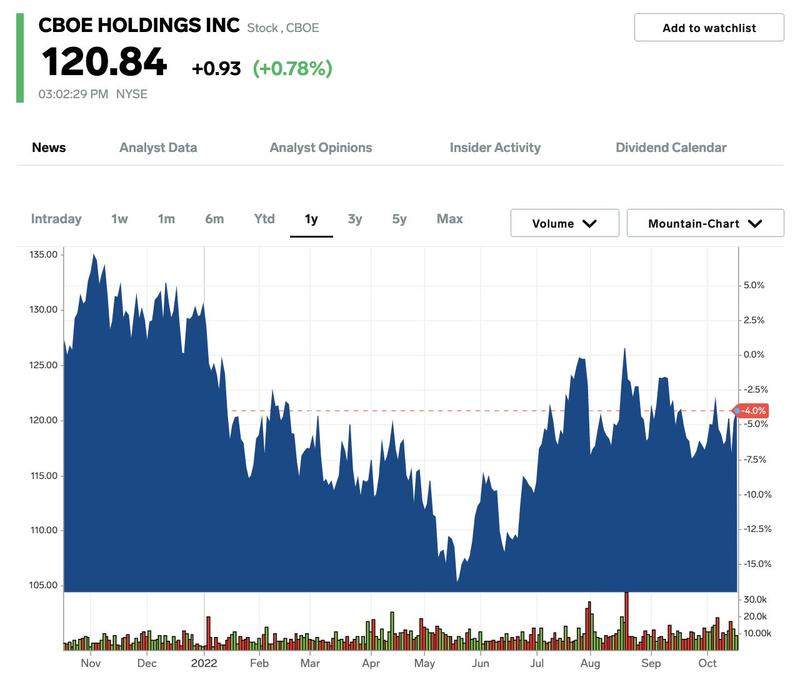Select the Intraday time range
The width and height of the screenshot is (800, 684).
point(56,219)
